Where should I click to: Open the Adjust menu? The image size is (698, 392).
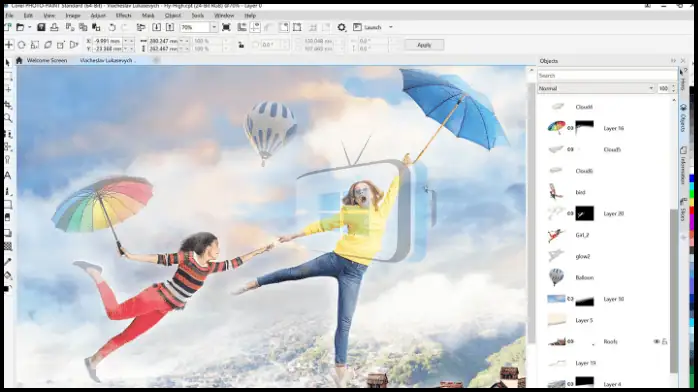[98, 16]
